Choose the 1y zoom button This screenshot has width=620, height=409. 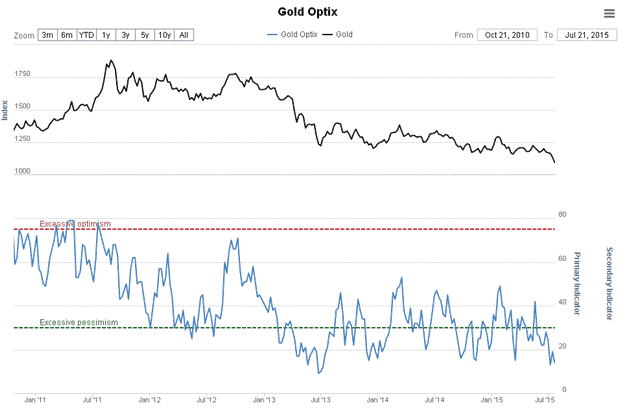[106, 35]
